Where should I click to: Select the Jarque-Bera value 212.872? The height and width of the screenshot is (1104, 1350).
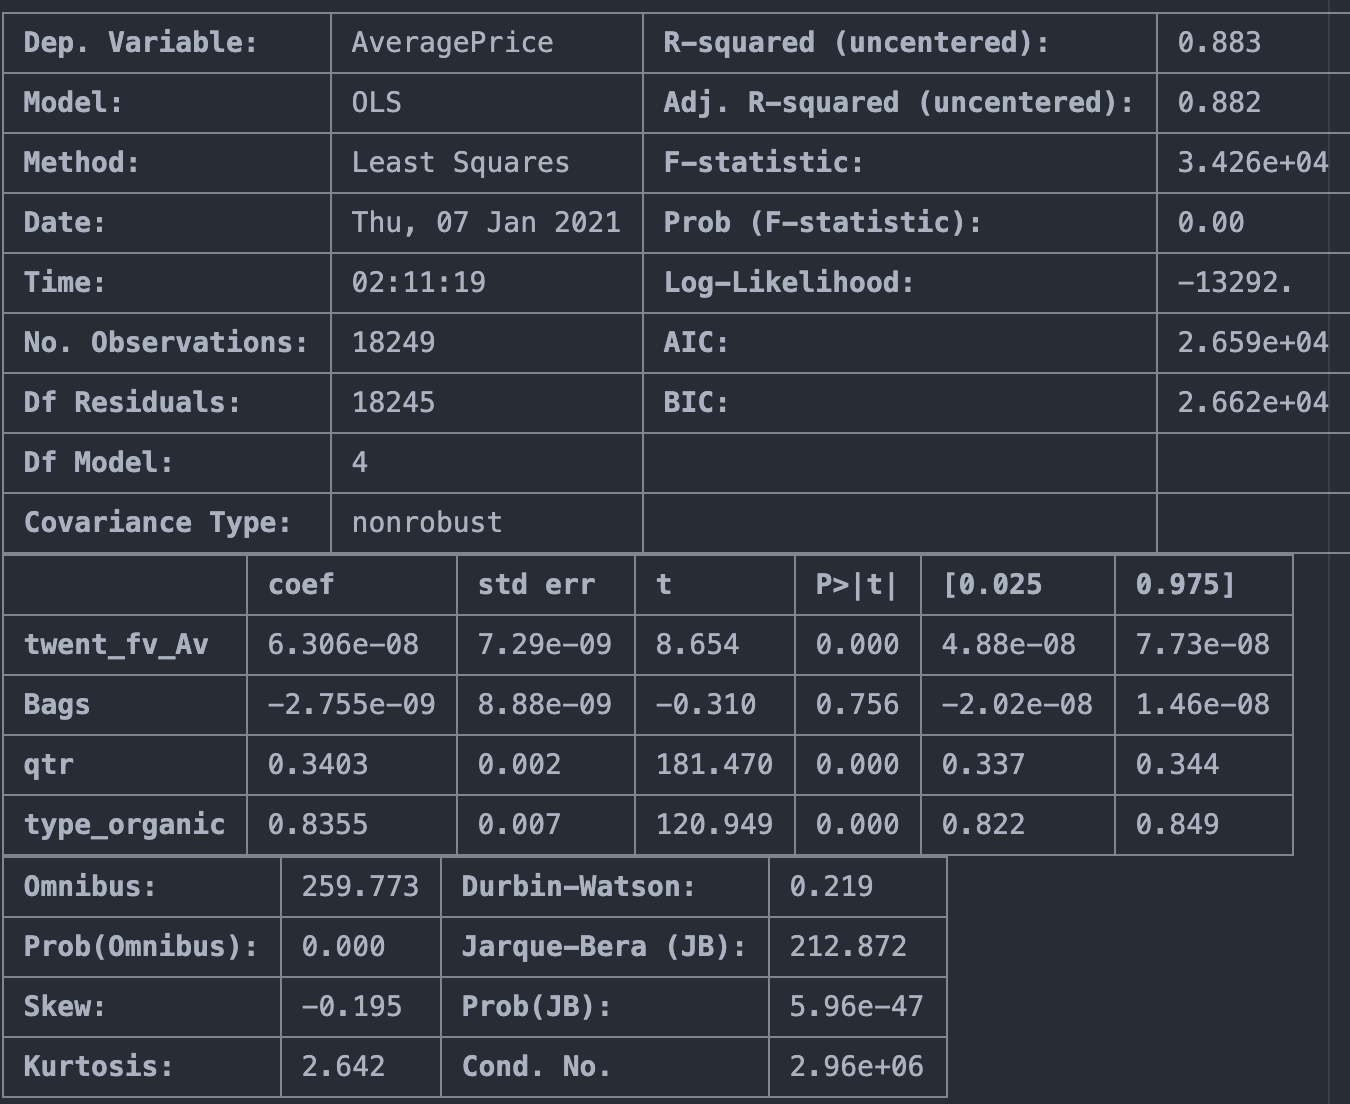coord(848,947)
